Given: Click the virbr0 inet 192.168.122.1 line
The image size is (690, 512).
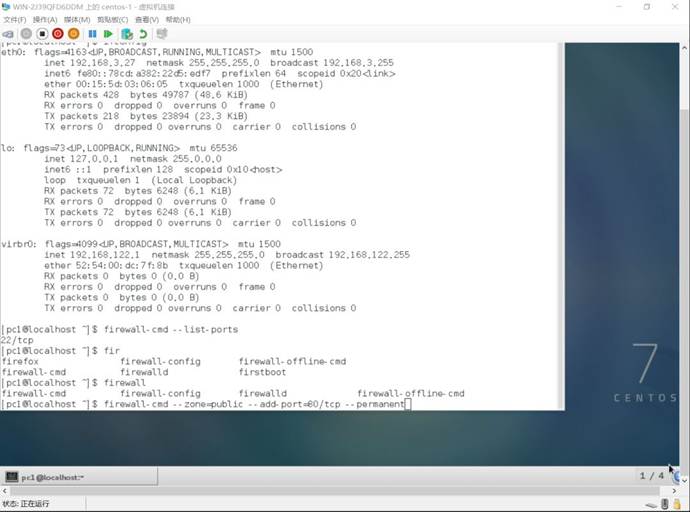Looking at the screenshot, I should tap(227, 255).
